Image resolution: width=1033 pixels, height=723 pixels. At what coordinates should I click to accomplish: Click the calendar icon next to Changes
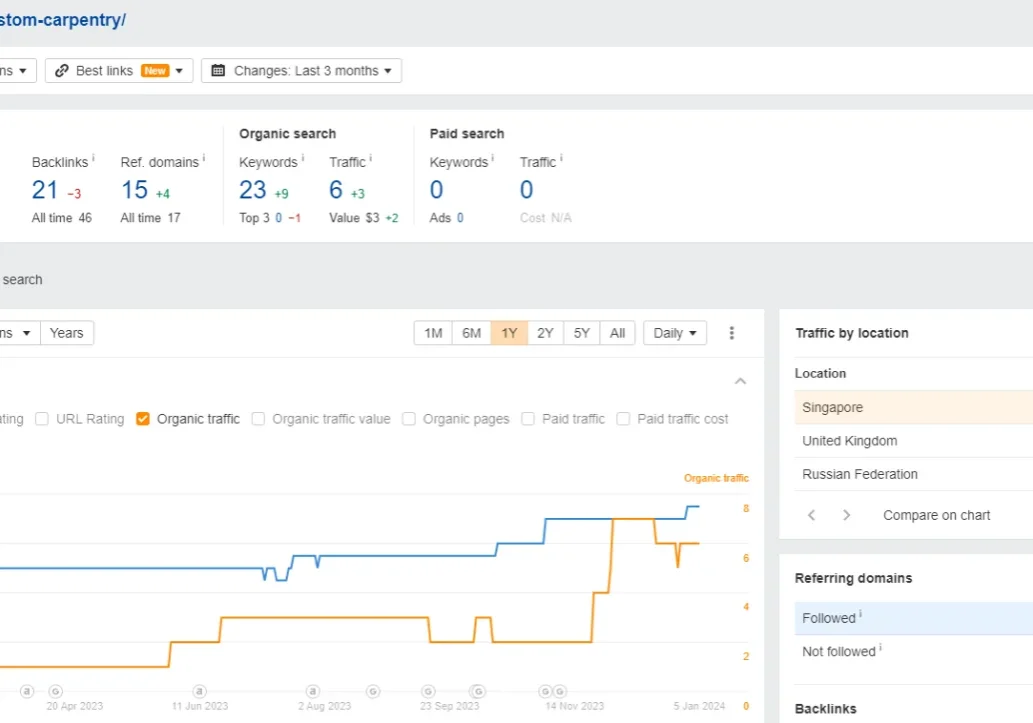pos(218,71)
